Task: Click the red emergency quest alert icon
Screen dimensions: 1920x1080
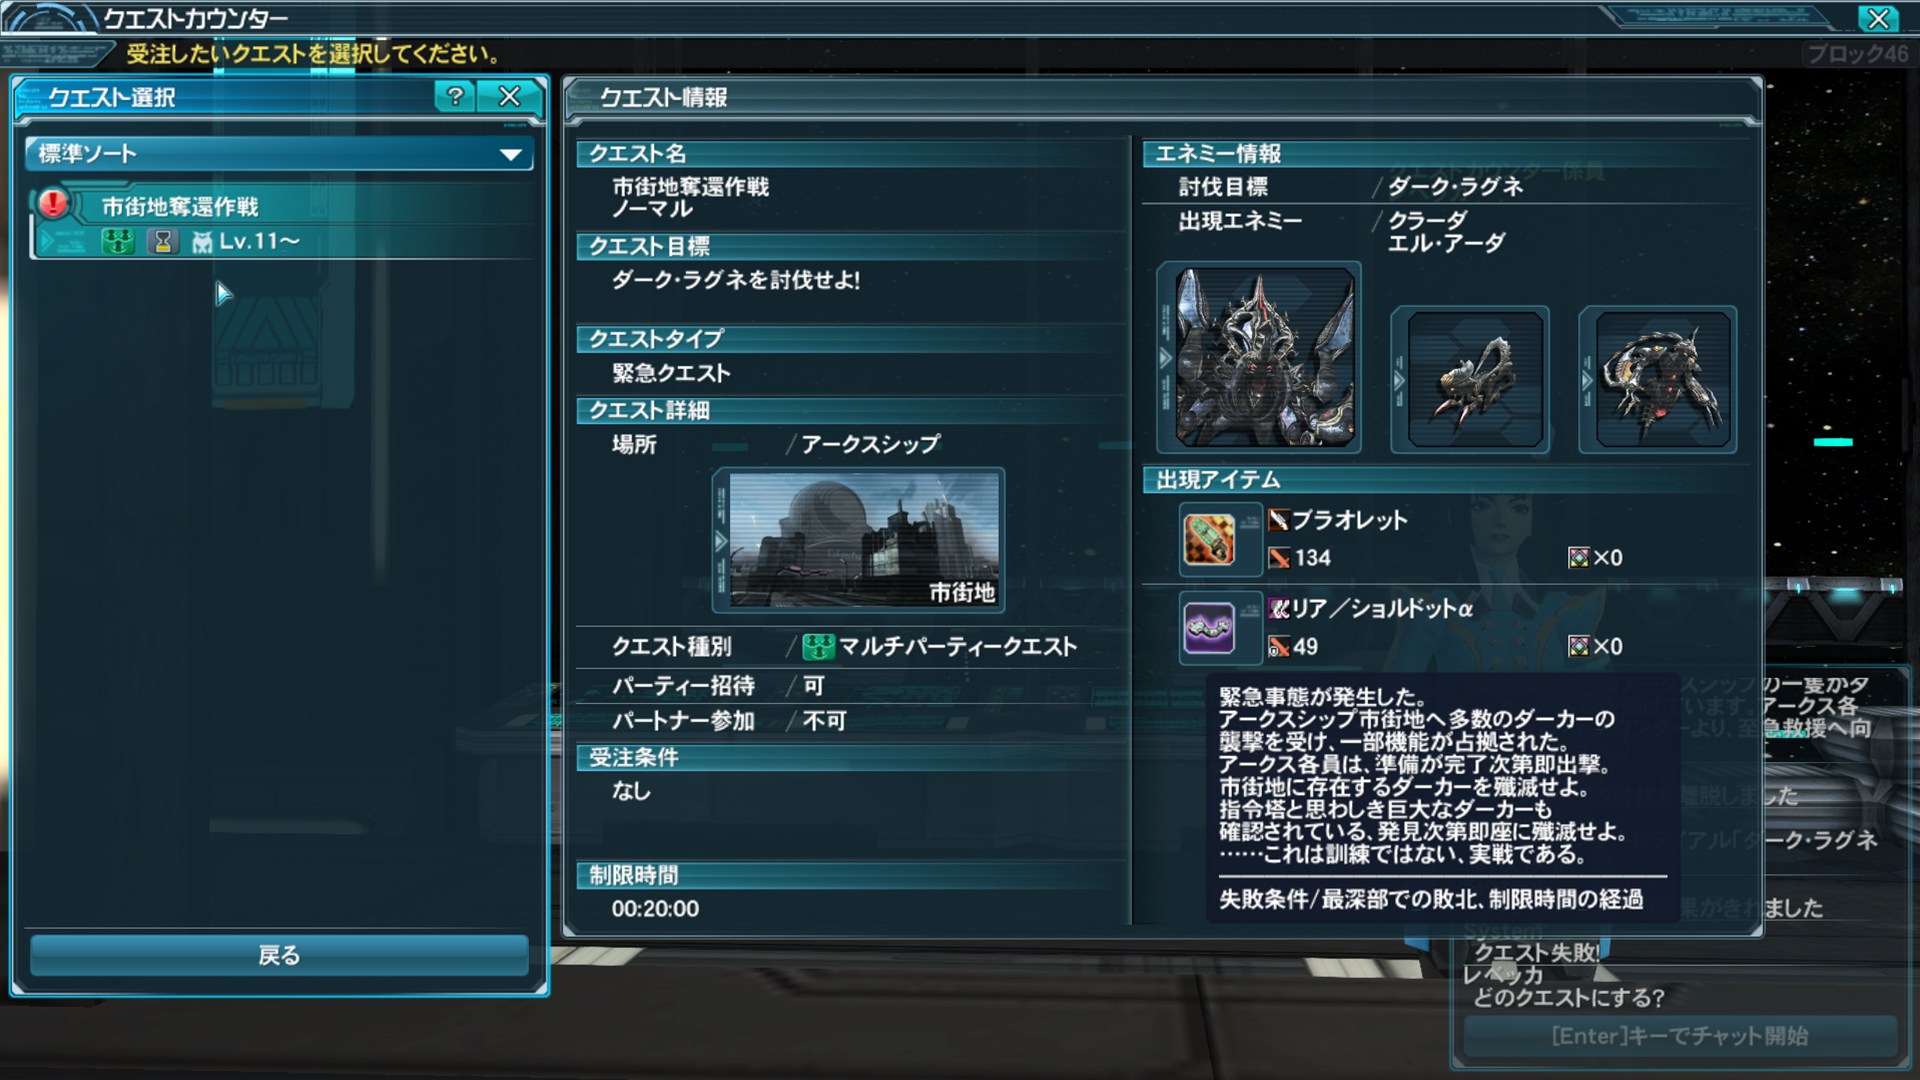Action: point(53,203)
